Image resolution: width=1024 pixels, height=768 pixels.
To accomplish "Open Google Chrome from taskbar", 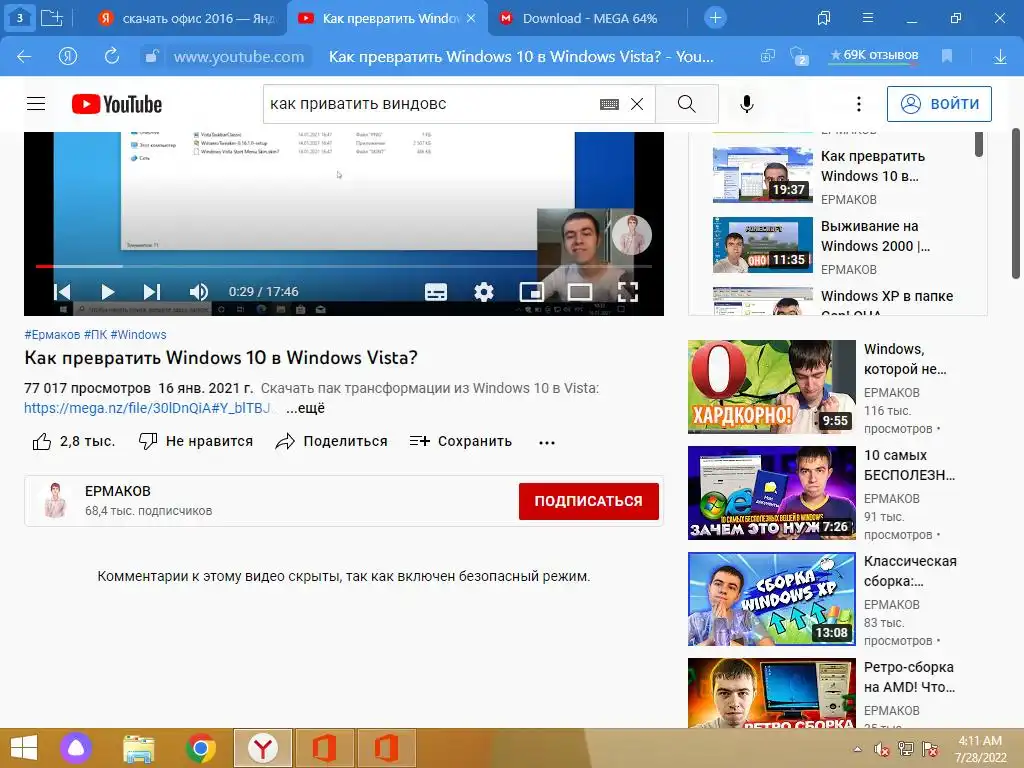I will tap(200, 748).
